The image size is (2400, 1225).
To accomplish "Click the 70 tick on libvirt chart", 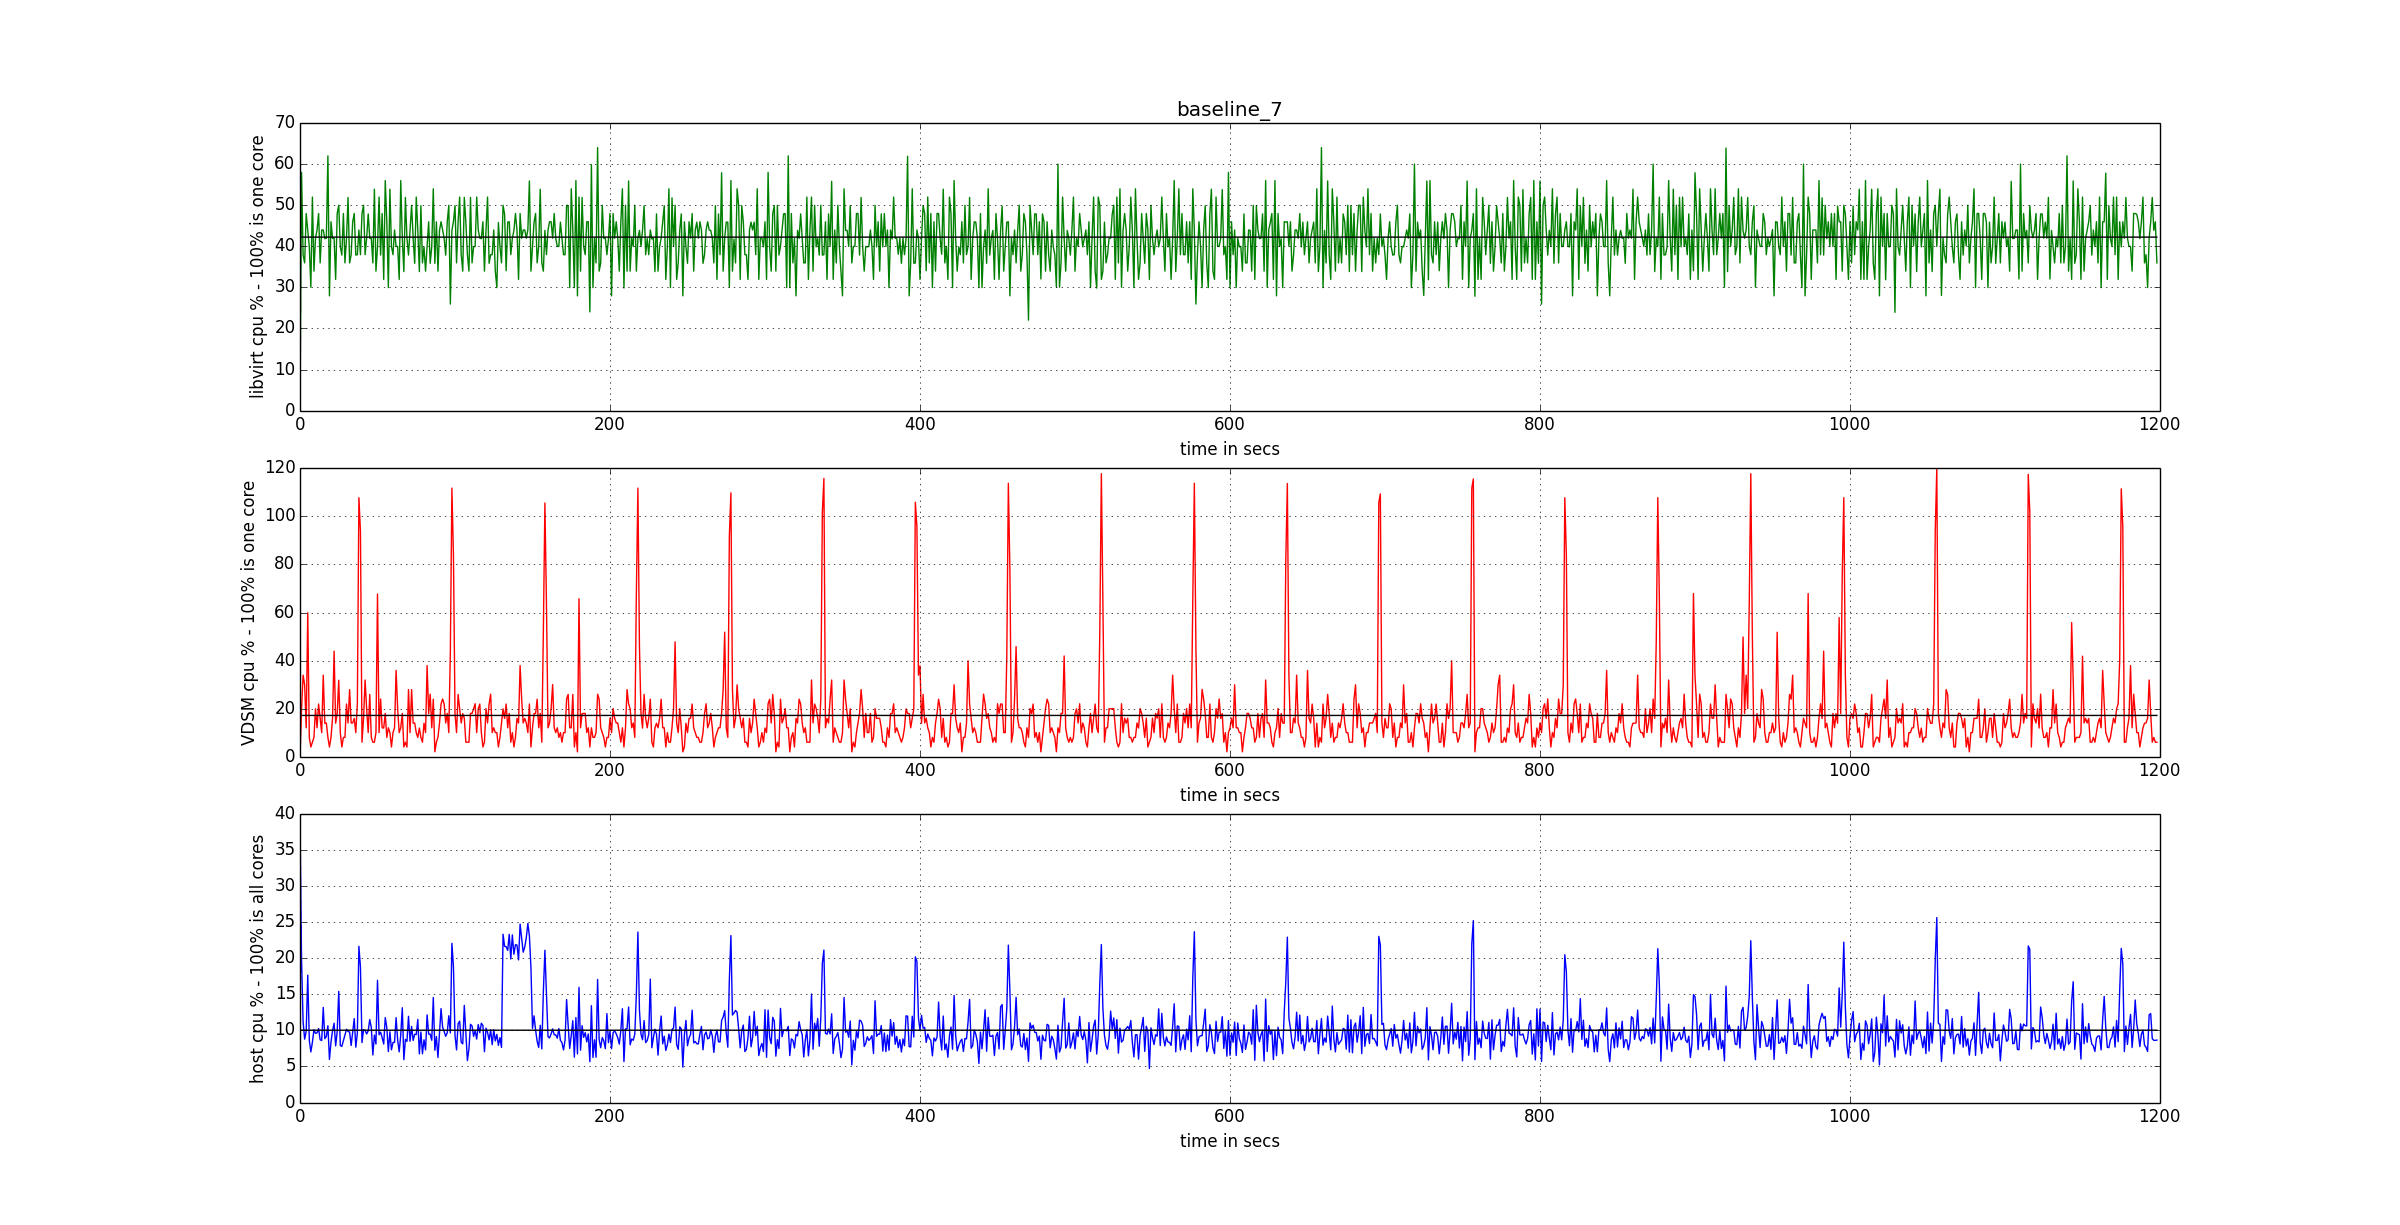I will coord(285,122).
